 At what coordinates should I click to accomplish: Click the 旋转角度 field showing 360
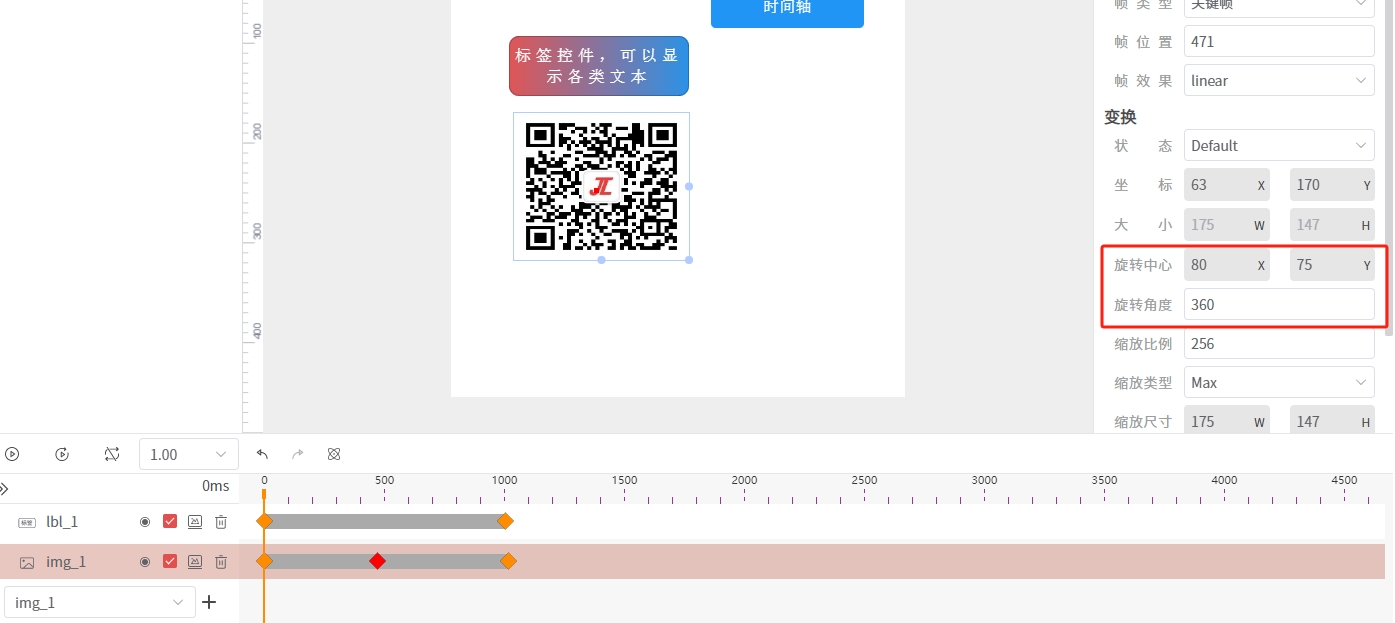(1279, 305)
